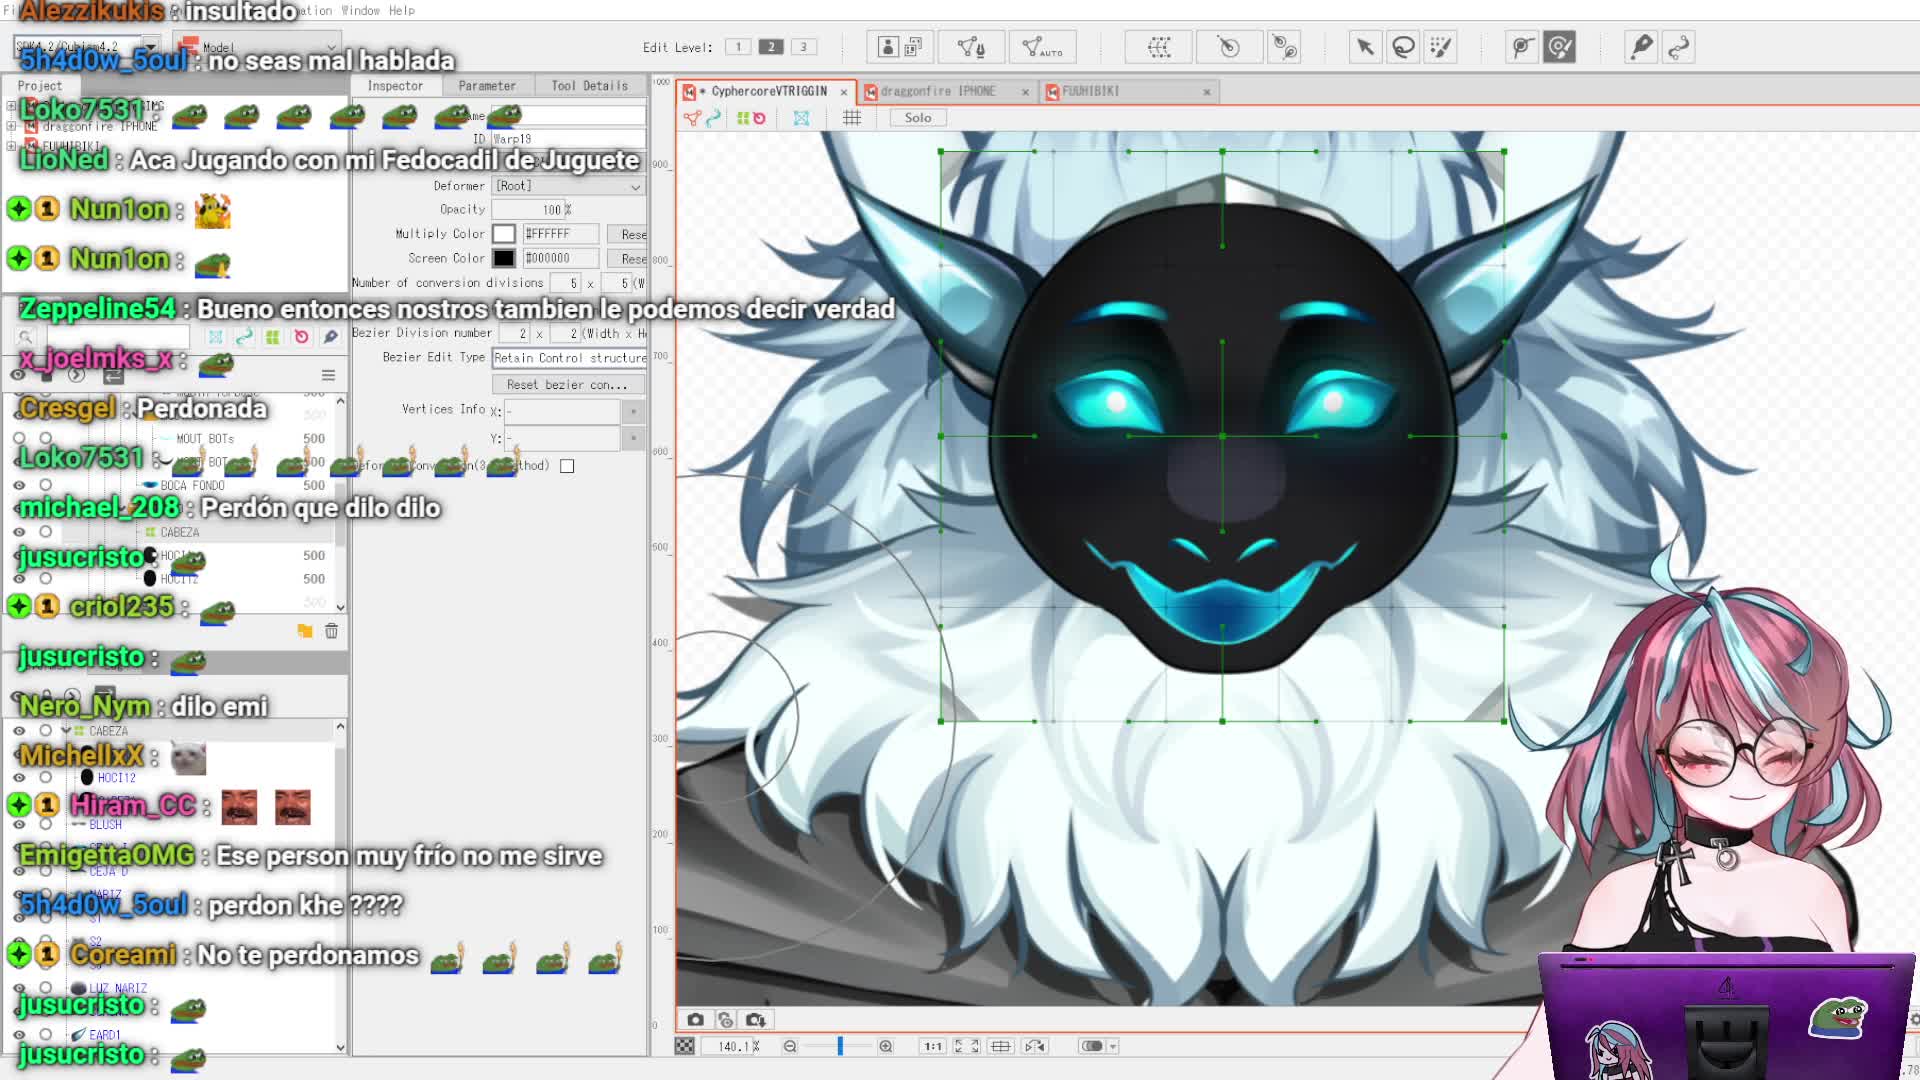
Task: Click the create warp deformer icon
Action: coord(1159,47)
